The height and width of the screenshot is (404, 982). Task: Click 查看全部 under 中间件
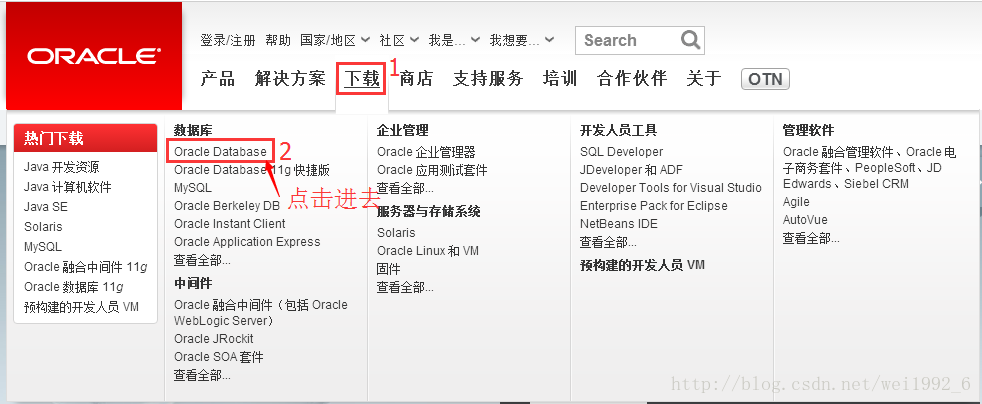(x=202, y=375)
